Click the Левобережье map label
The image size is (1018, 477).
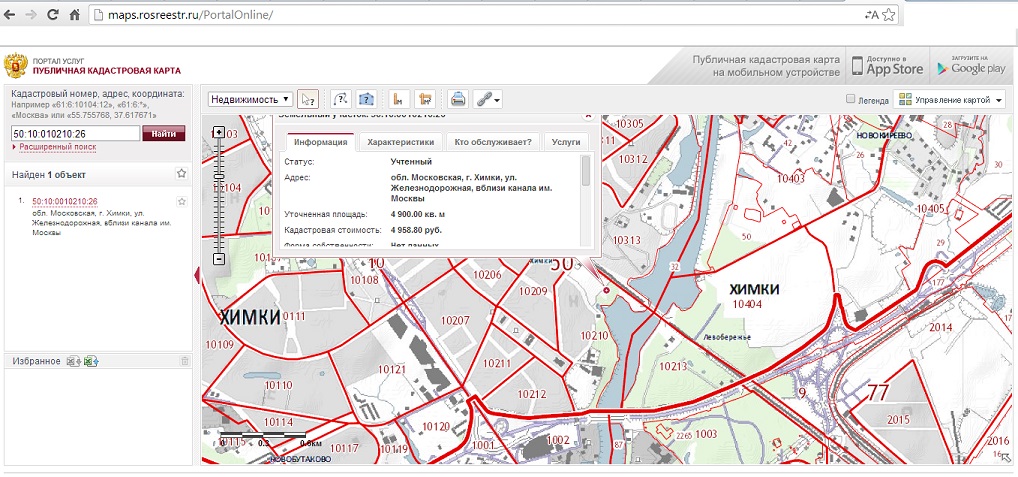[727, 338]
